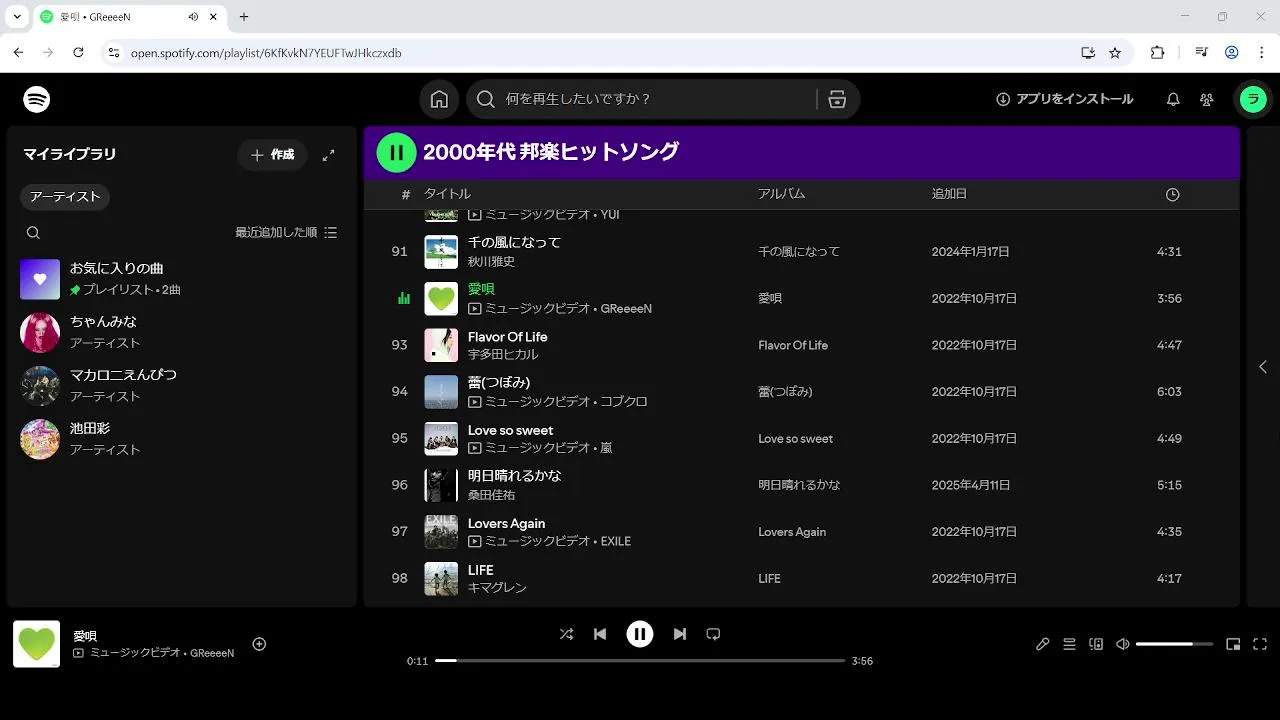Click the now playing 愛唄 cover art

point(36,644)
